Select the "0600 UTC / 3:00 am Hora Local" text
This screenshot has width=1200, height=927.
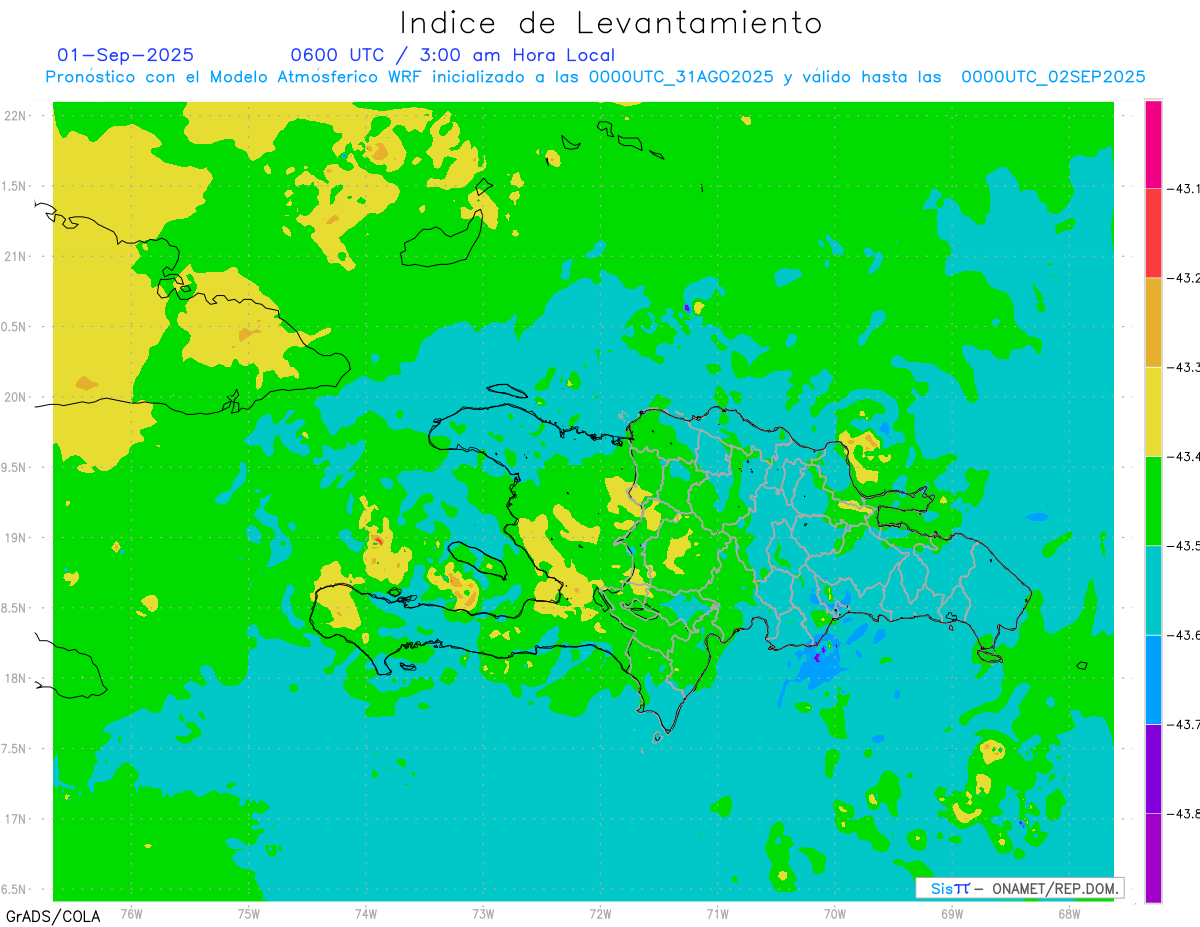click(x=452, y=55)
